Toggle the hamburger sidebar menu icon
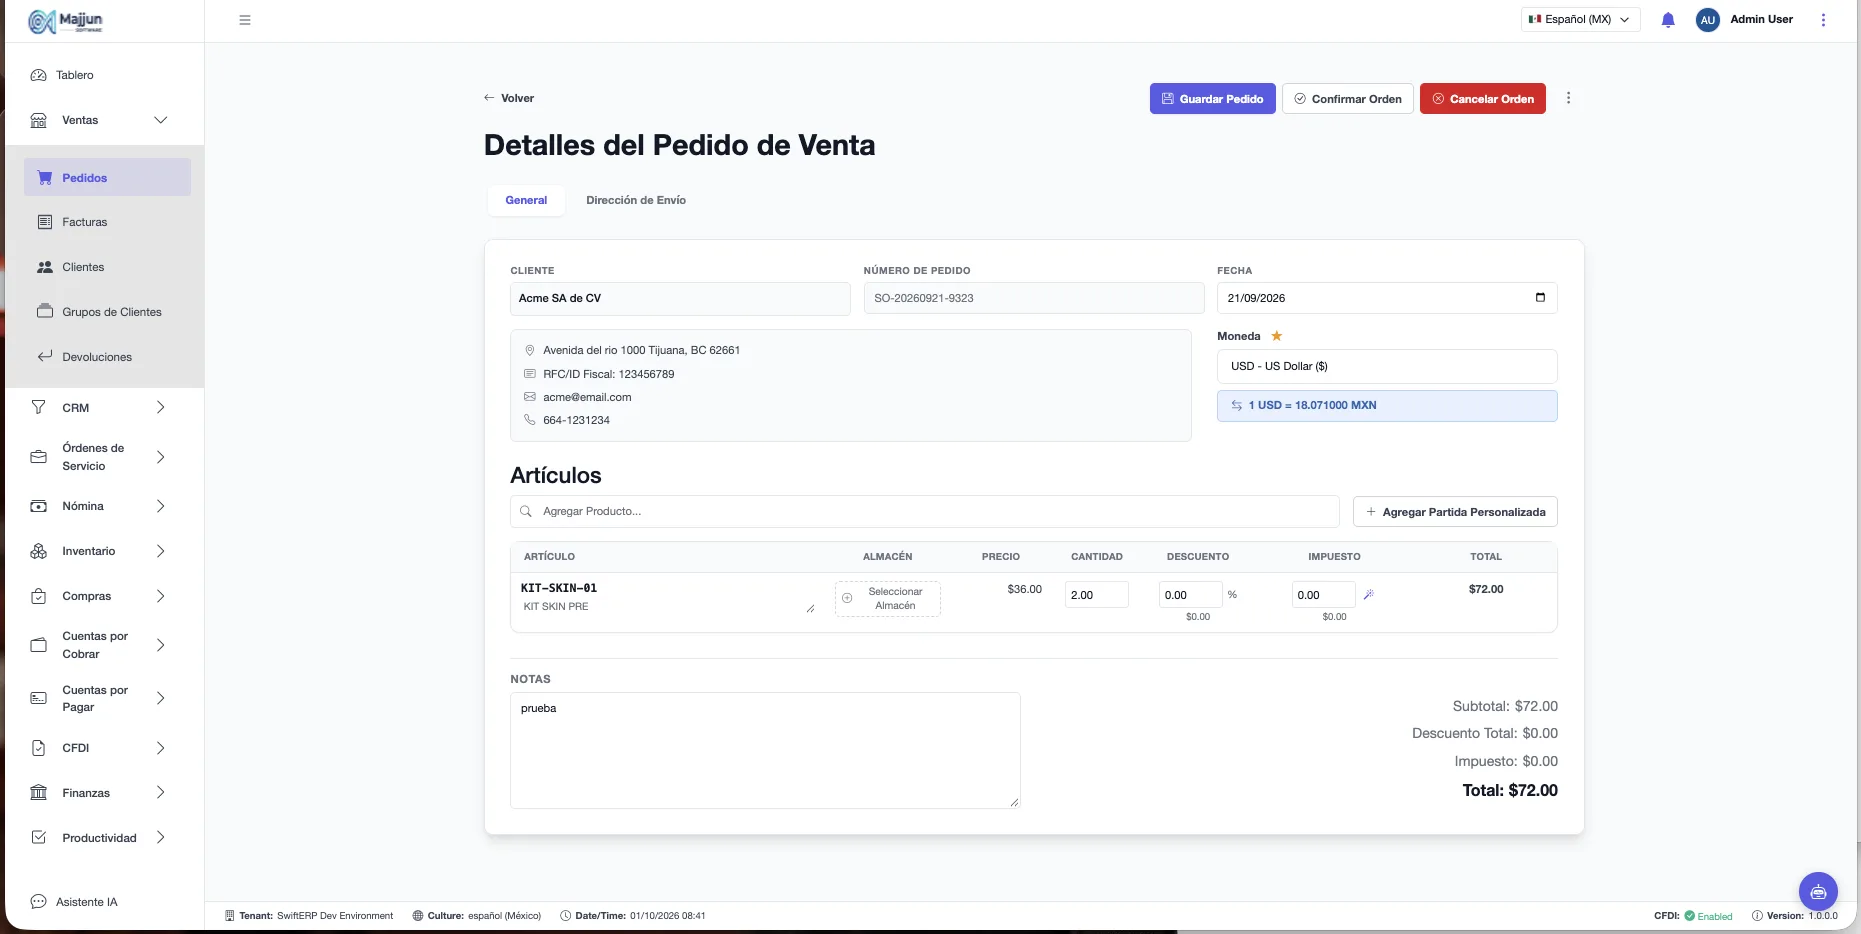Screen dimensions: 1861x934 tap(245, 20)
